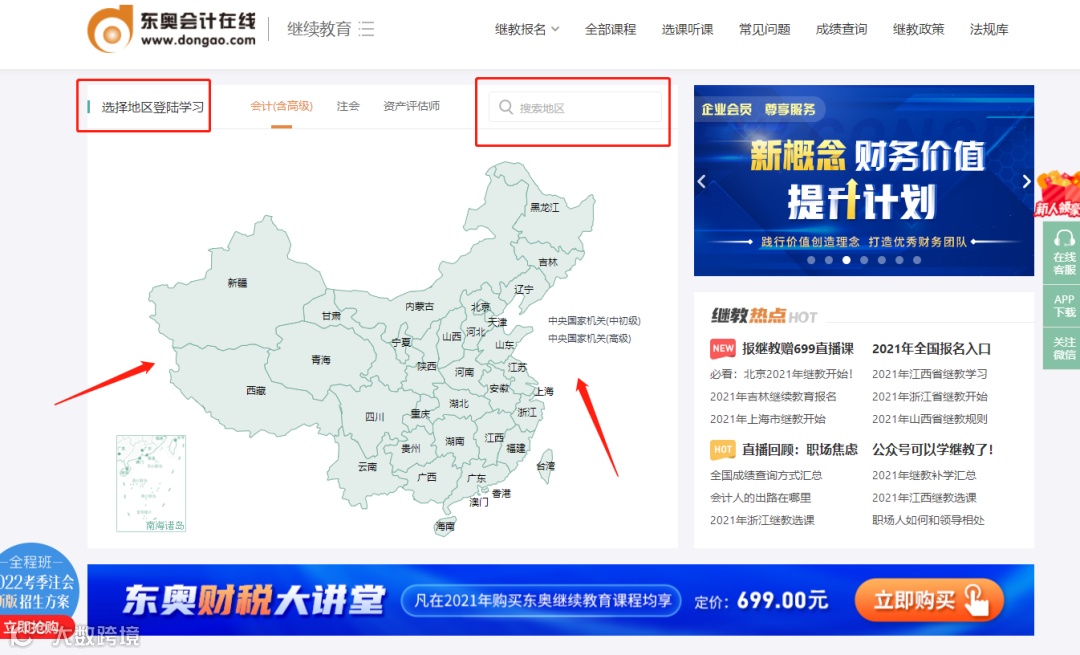Open 2021年继教补学汇总 link
Image resolution: width=1080 pixels, height=655 pixels.
click(x=924, y=475)
